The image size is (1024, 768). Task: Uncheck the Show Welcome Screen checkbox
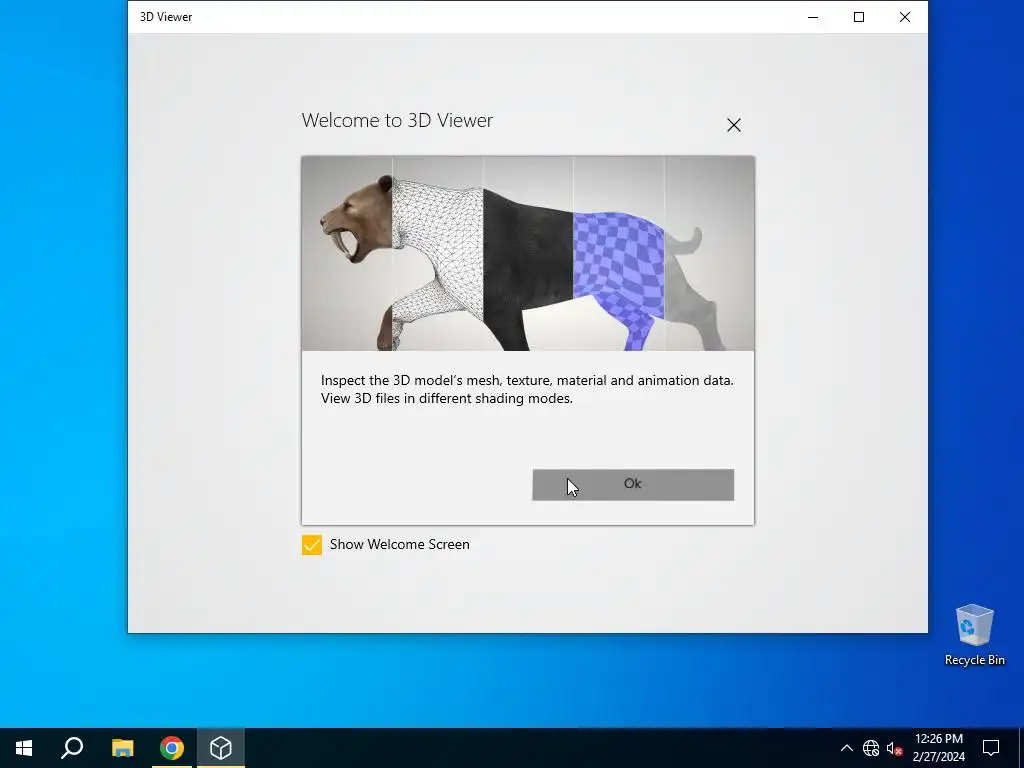tap(312, 545)
